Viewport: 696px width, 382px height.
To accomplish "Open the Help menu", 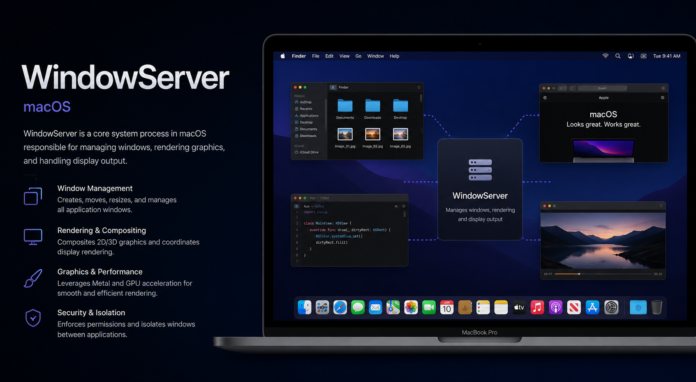I will pos(395,56).
